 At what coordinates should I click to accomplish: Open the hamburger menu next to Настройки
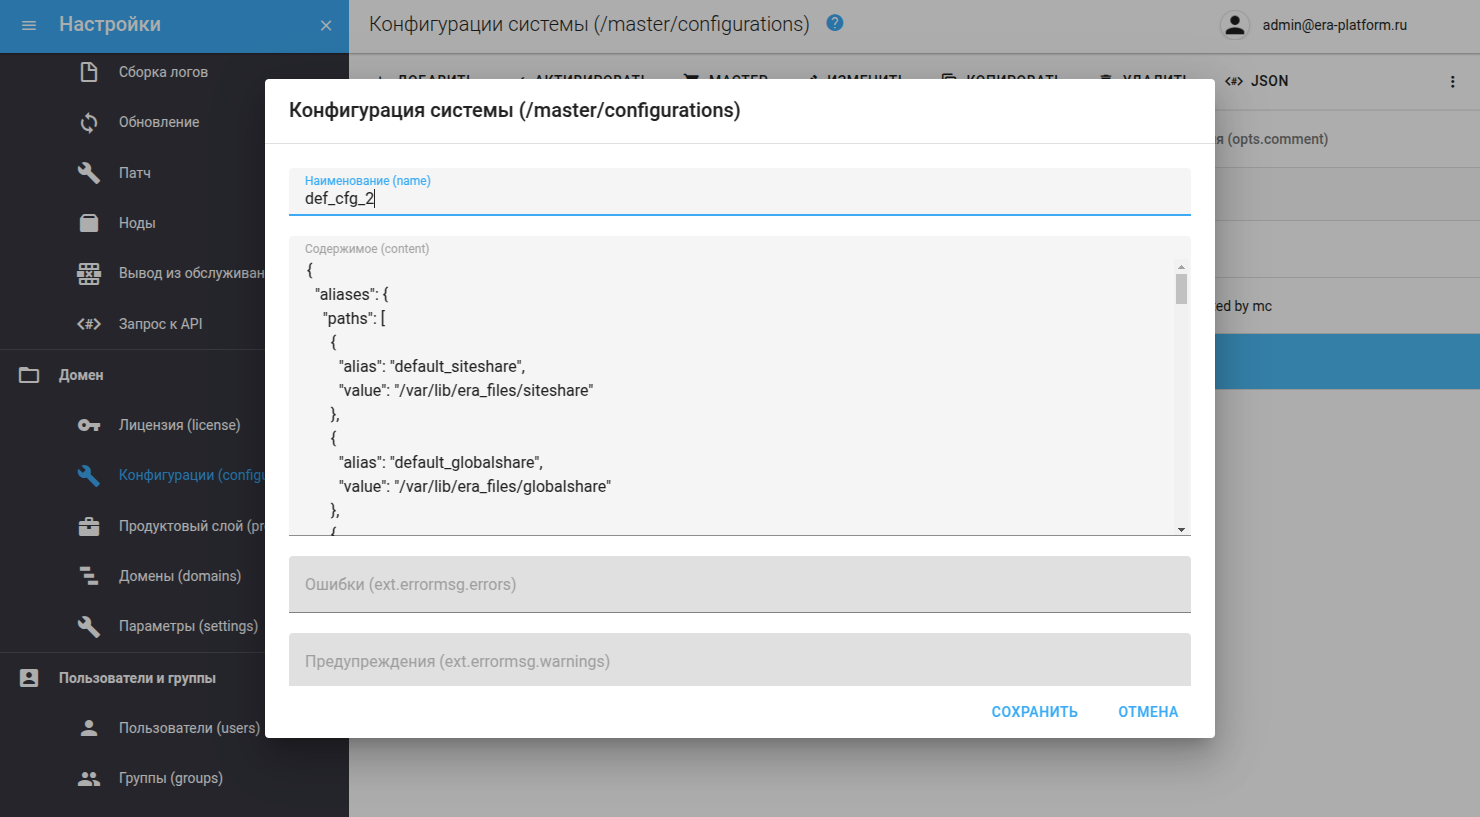[28, 26]
